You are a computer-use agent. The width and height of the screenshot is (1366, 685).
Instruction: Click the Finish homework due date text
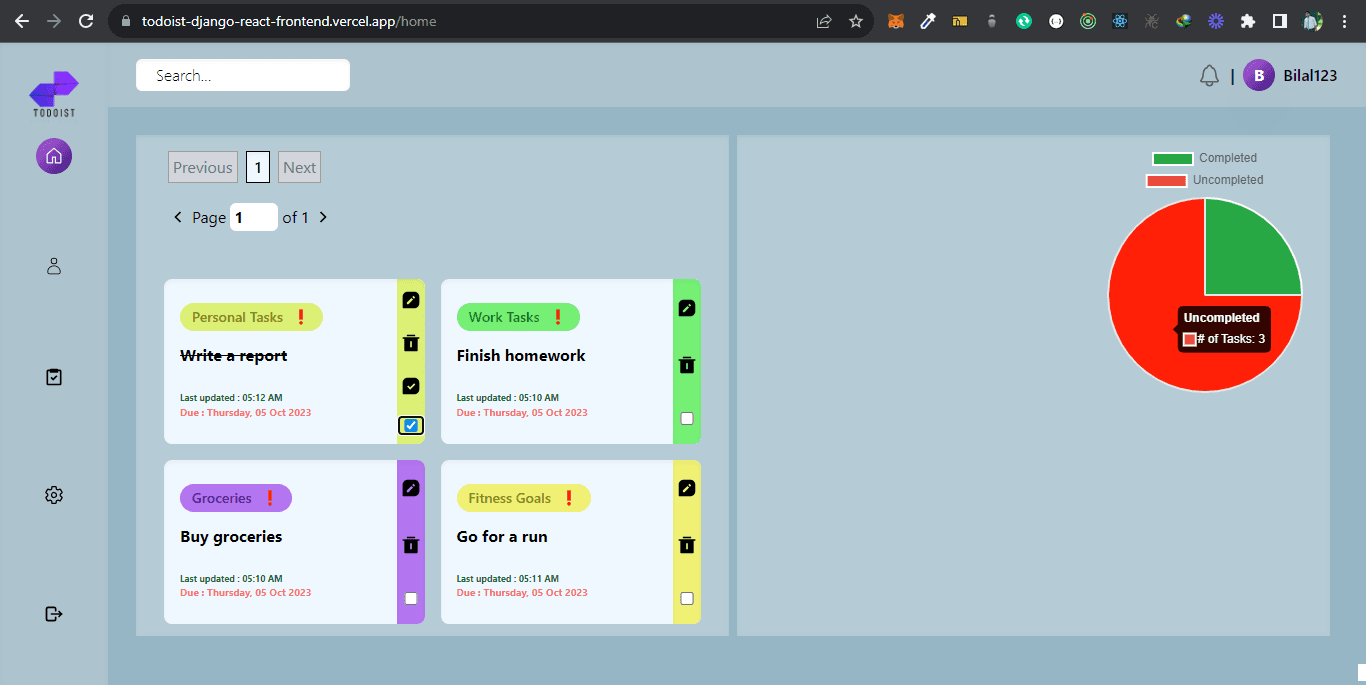pos(522,412)
